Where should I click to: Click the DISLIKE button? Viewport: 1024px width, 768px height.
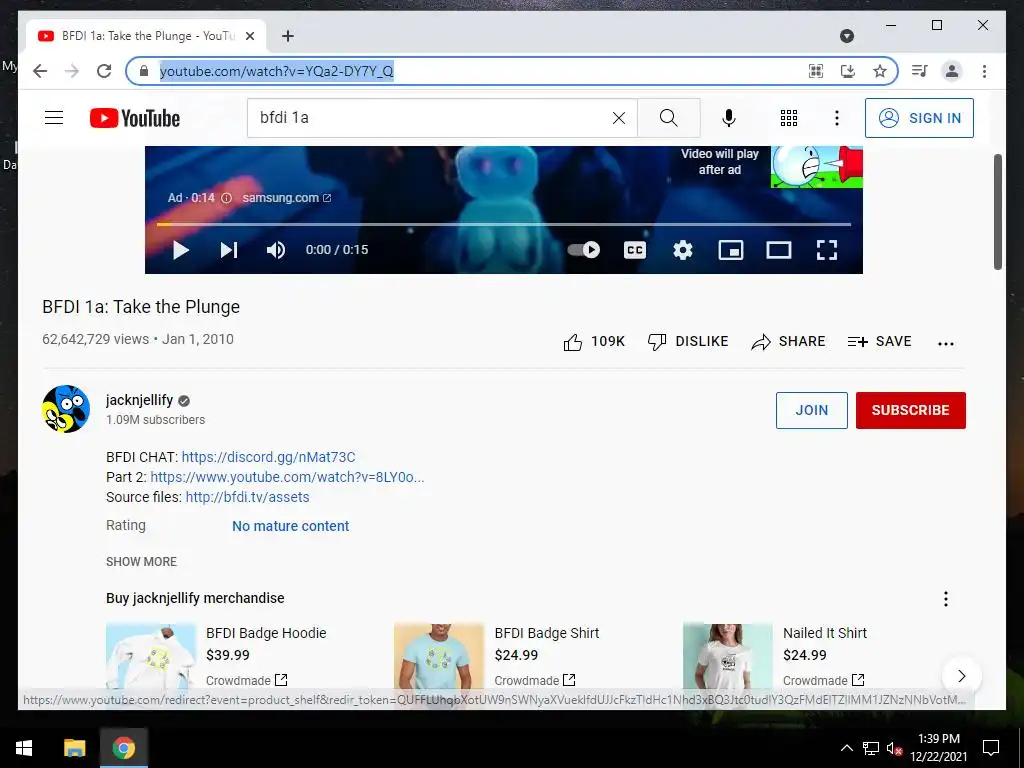[x=688, y=342]
